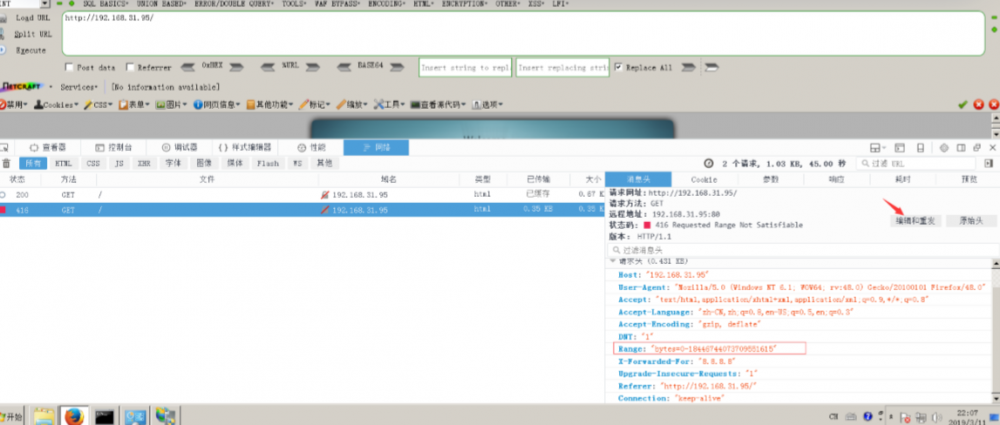
Task: Open the TOOLS menu in HackBar
Action: (295, 4)
